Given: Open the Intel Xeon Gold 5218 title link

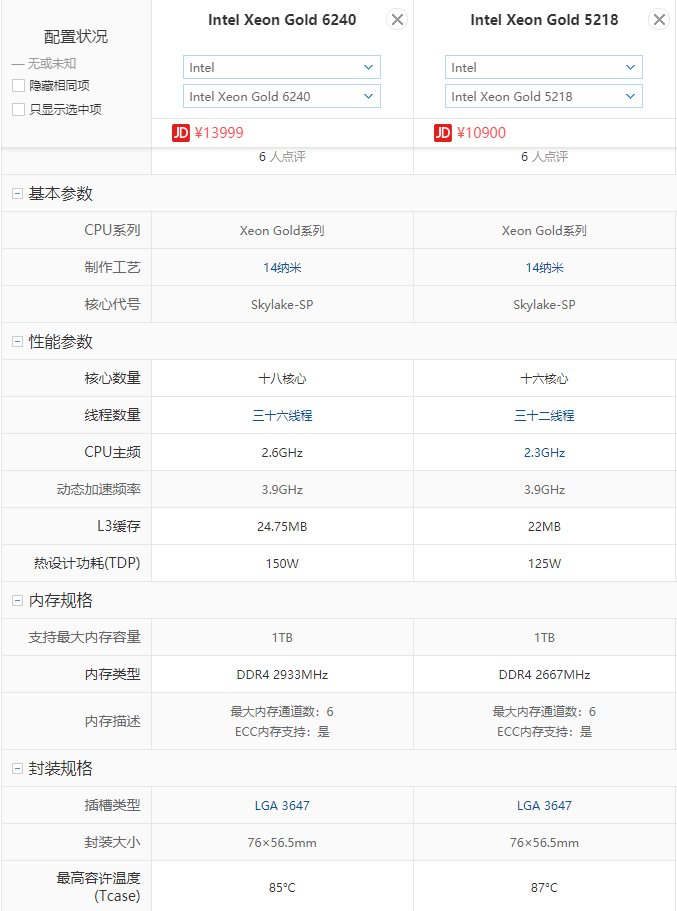Looking at the screenshot, I should click(544, 20).
